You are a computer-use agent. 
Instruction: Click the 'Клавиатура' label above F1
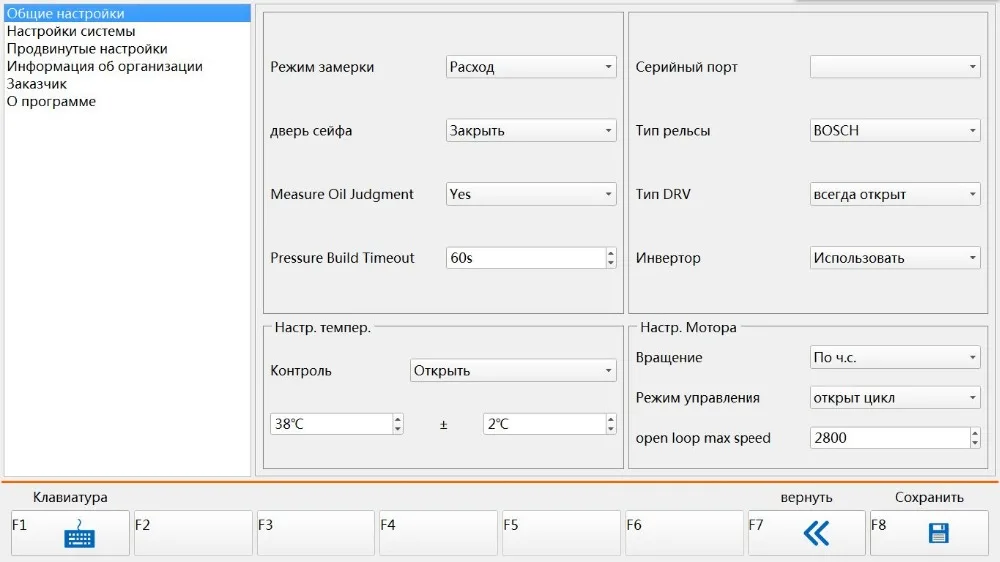pyautogui.click(x=70, y=498)
